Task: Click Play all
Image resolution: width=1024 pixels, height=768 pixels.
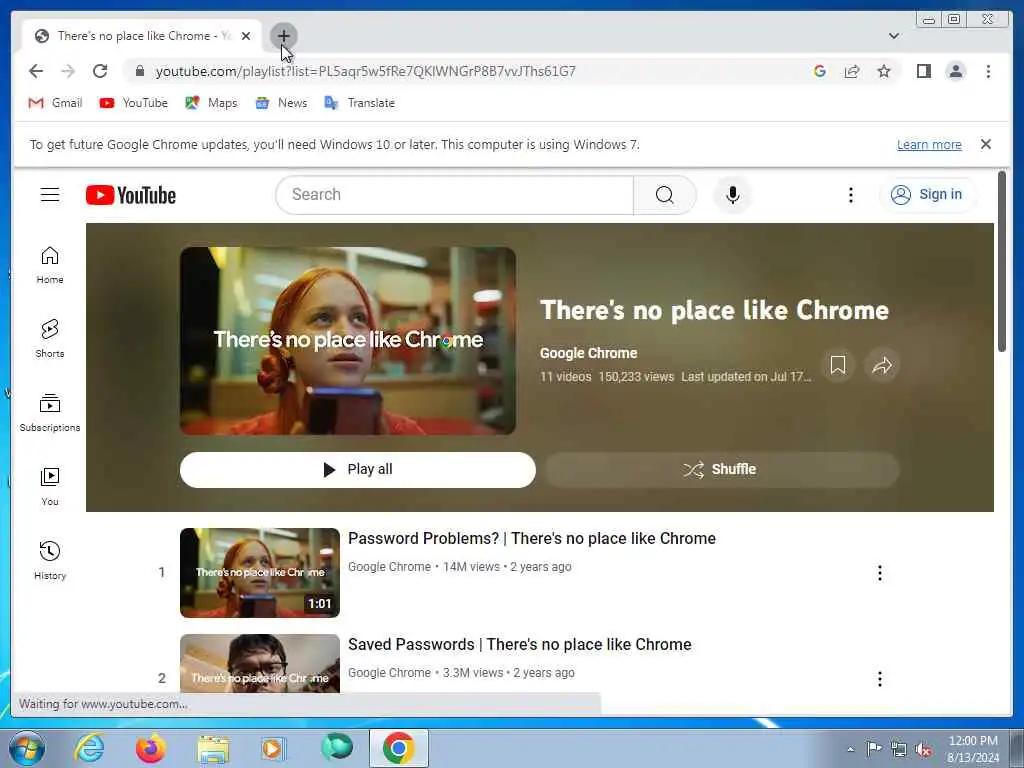Action: pyautogui.click(x=358, y=470)
